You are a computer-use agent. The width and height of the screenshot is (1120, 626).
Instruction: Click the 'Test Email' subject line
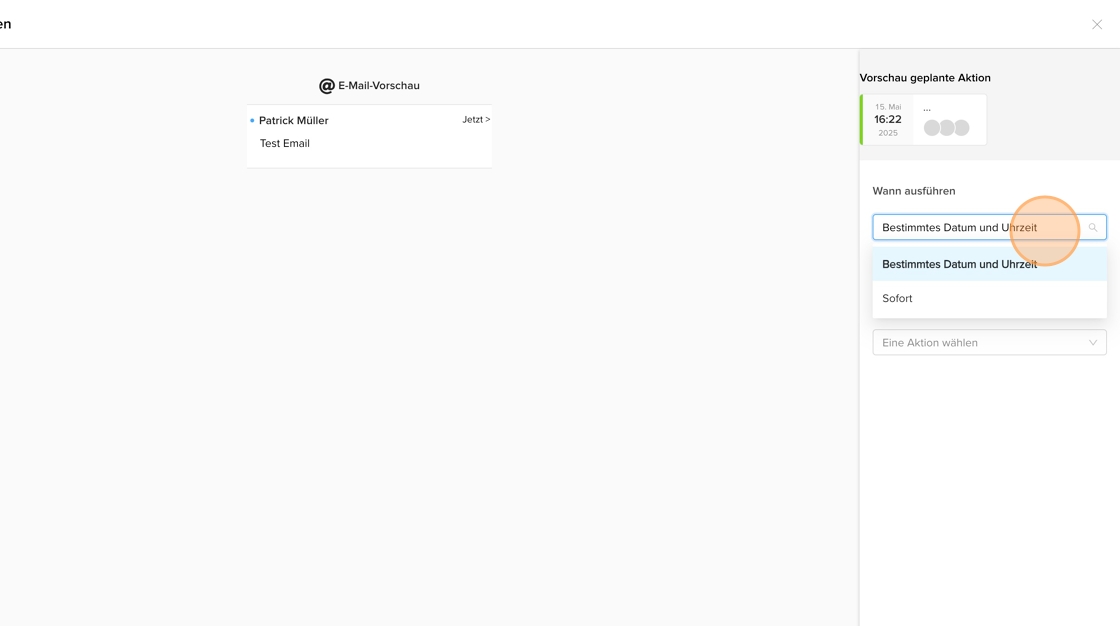click(x=284, y=143)
